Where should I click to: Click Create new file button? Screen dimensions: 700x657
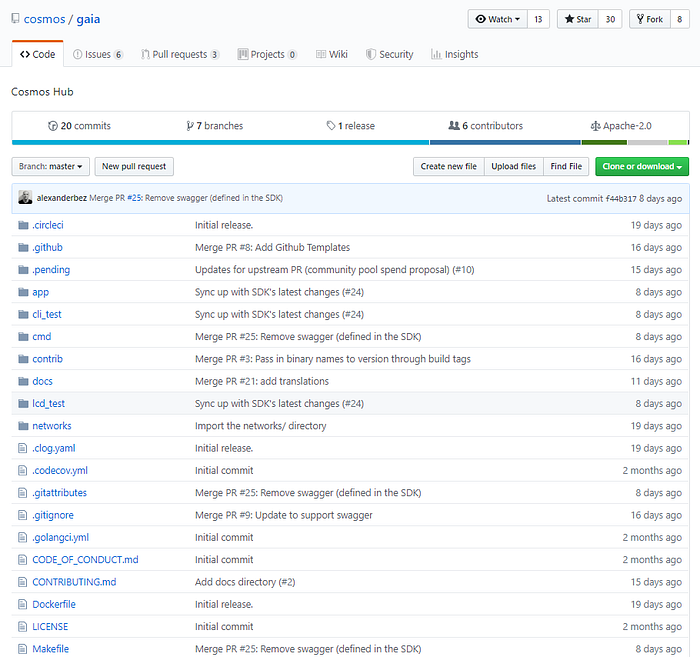[449, 166]
